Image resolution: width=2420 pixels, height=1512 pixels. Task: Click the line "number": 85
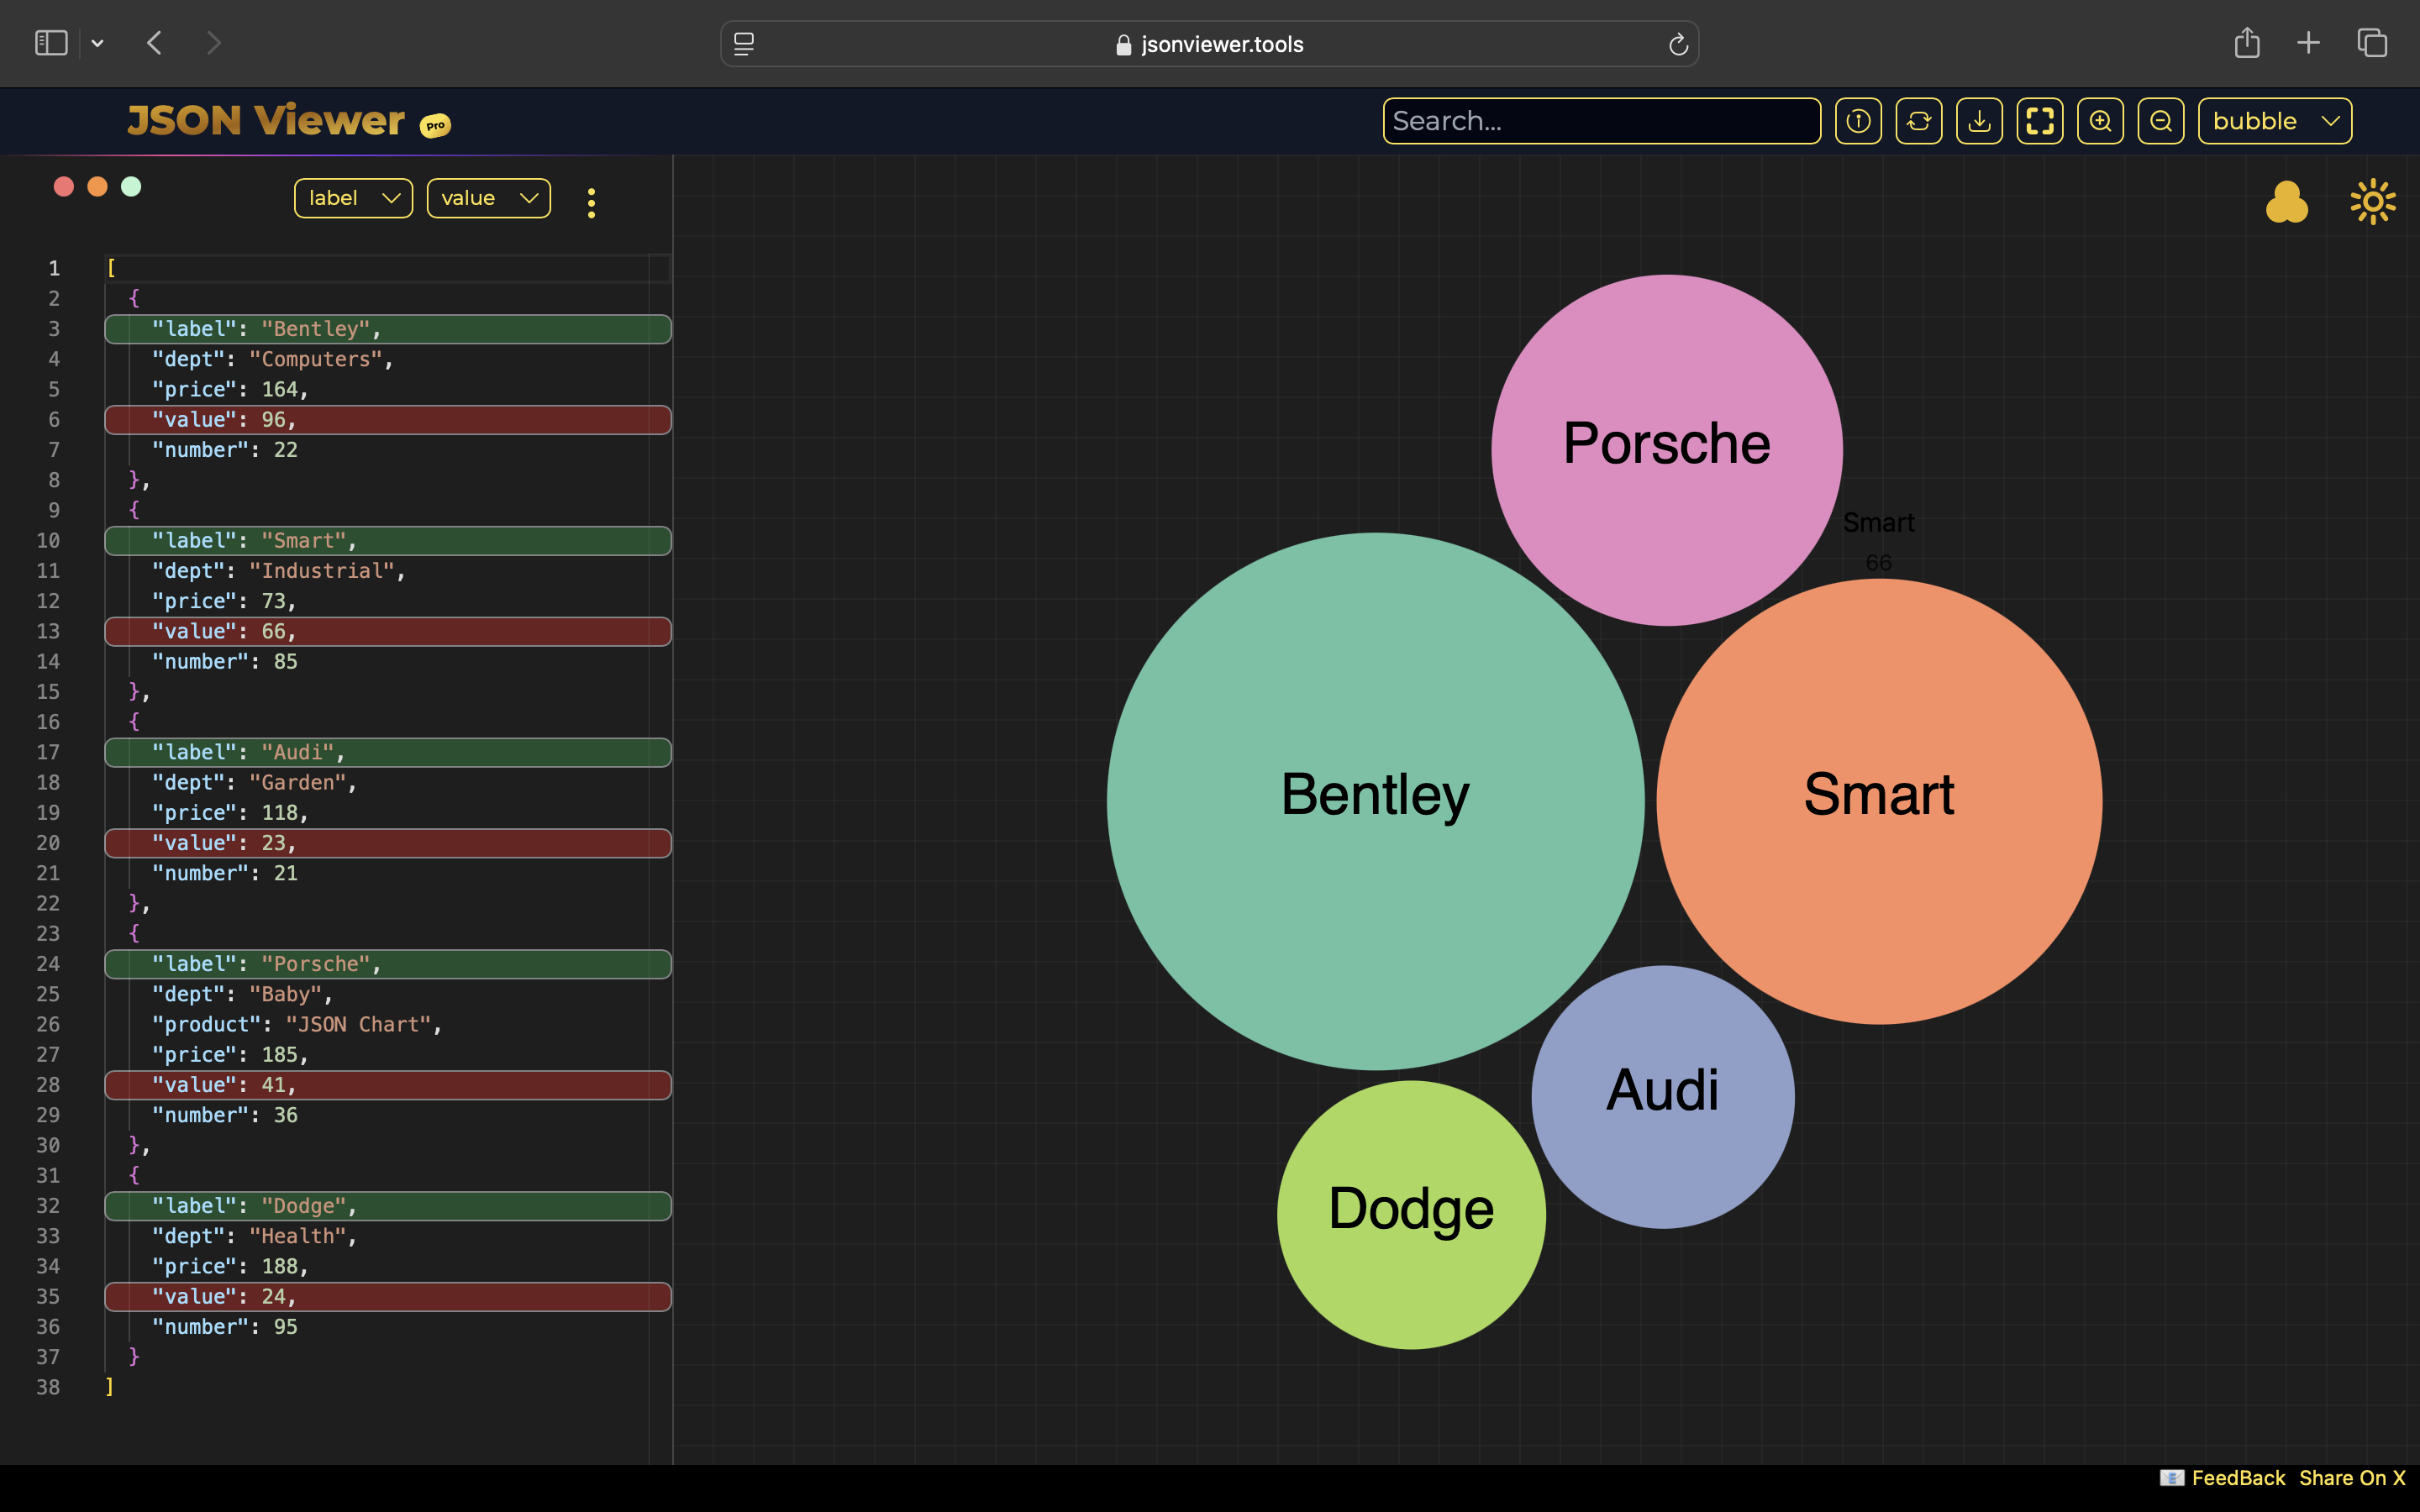point(224,662)
